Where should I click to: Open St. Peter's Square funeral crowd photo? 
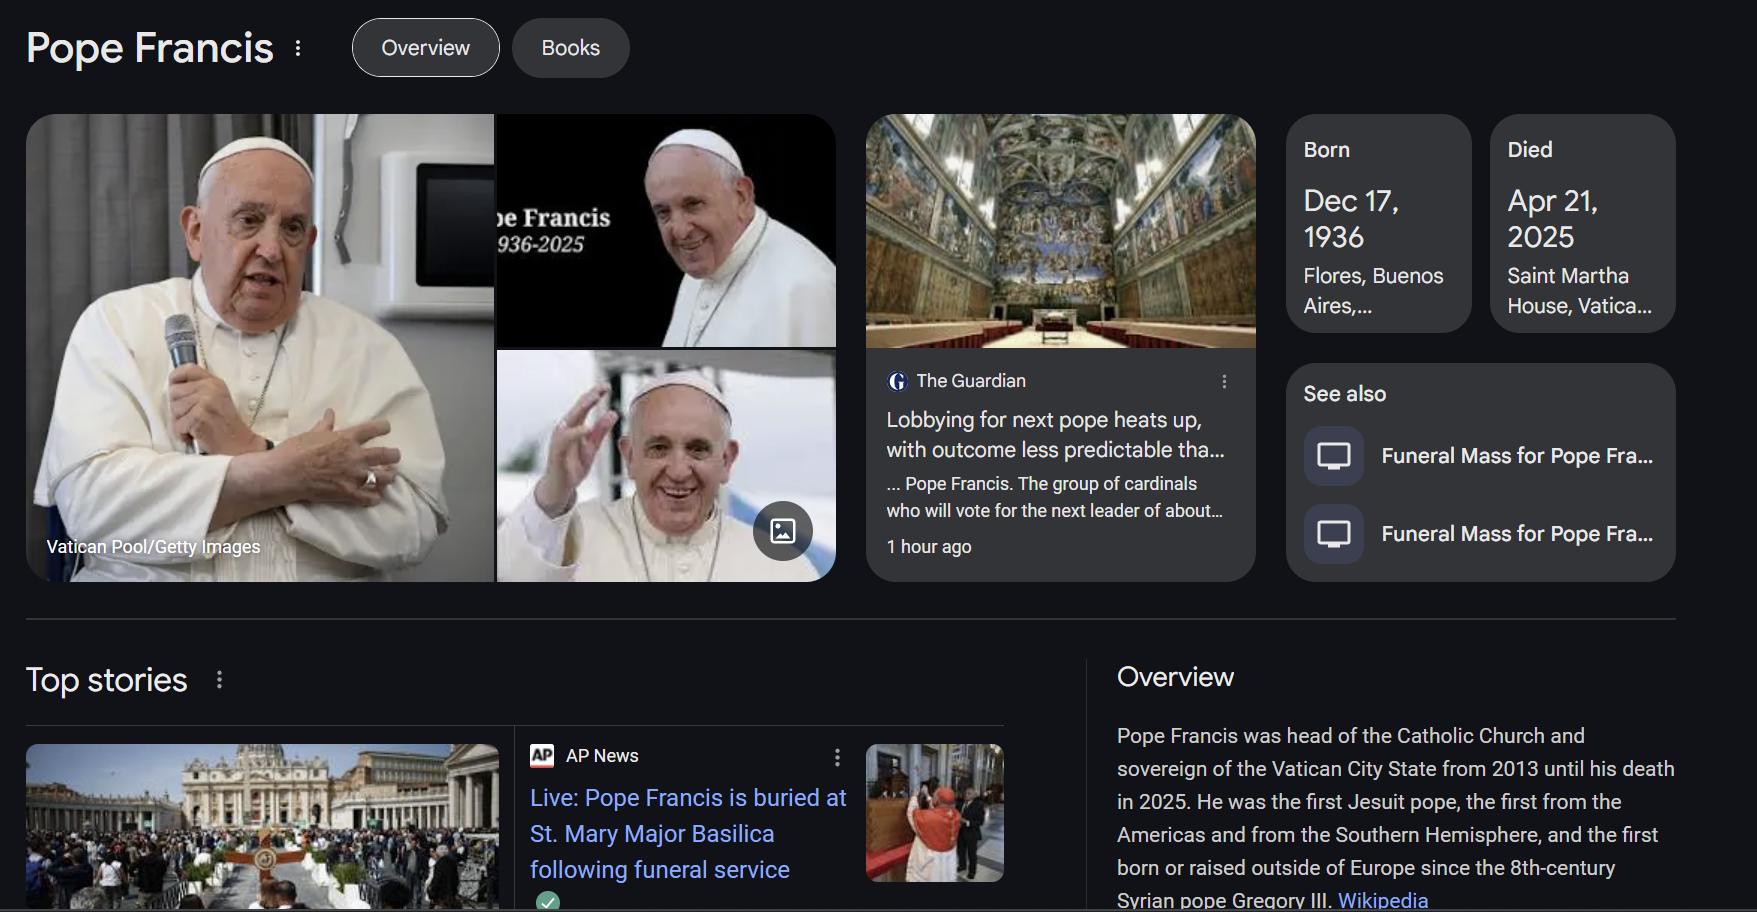262,826
